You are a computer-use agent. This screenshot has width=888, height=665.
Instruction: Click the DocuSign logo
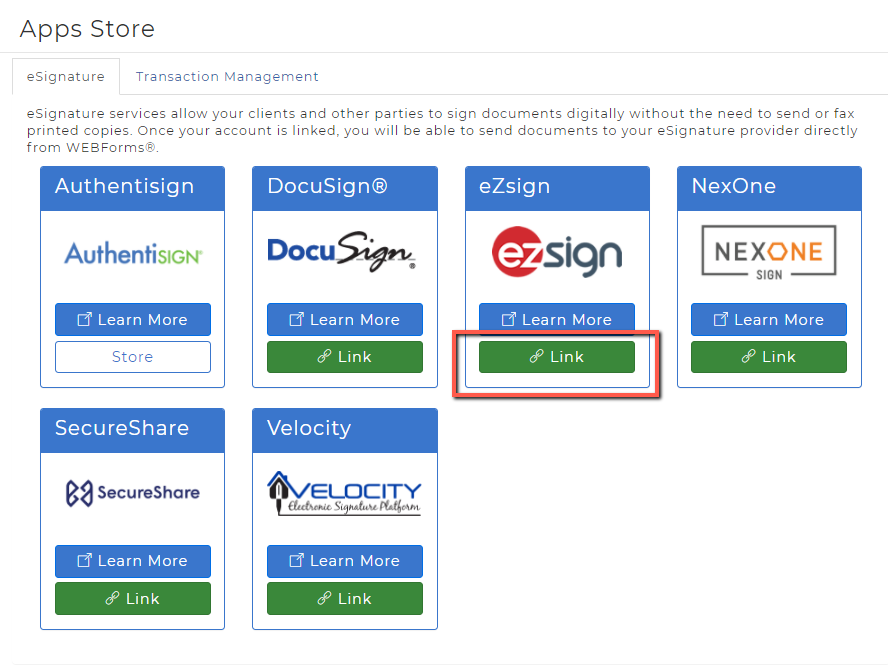coord(342,251)
